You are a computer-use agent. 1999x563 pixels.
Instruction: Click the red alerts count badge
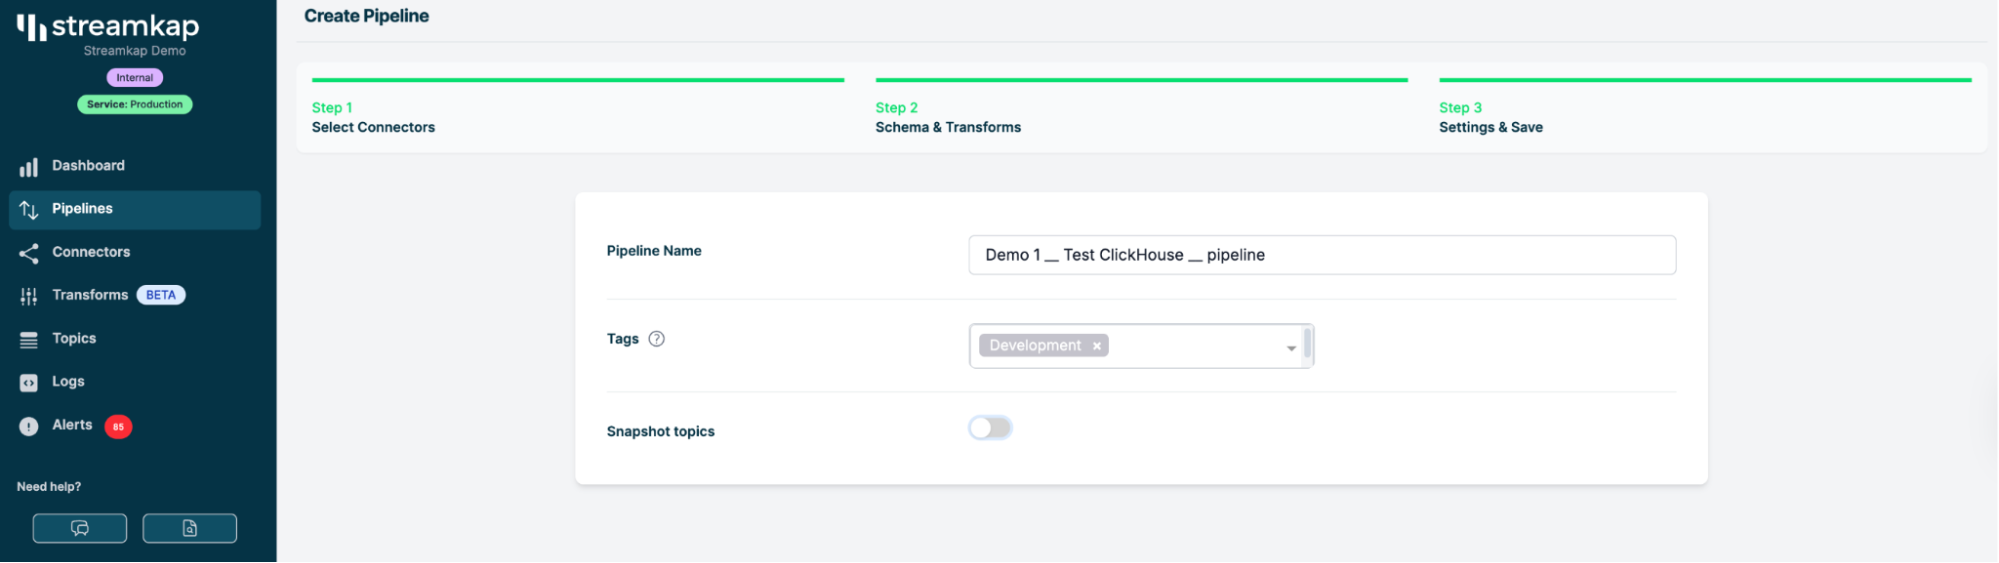tap(118, 427)
